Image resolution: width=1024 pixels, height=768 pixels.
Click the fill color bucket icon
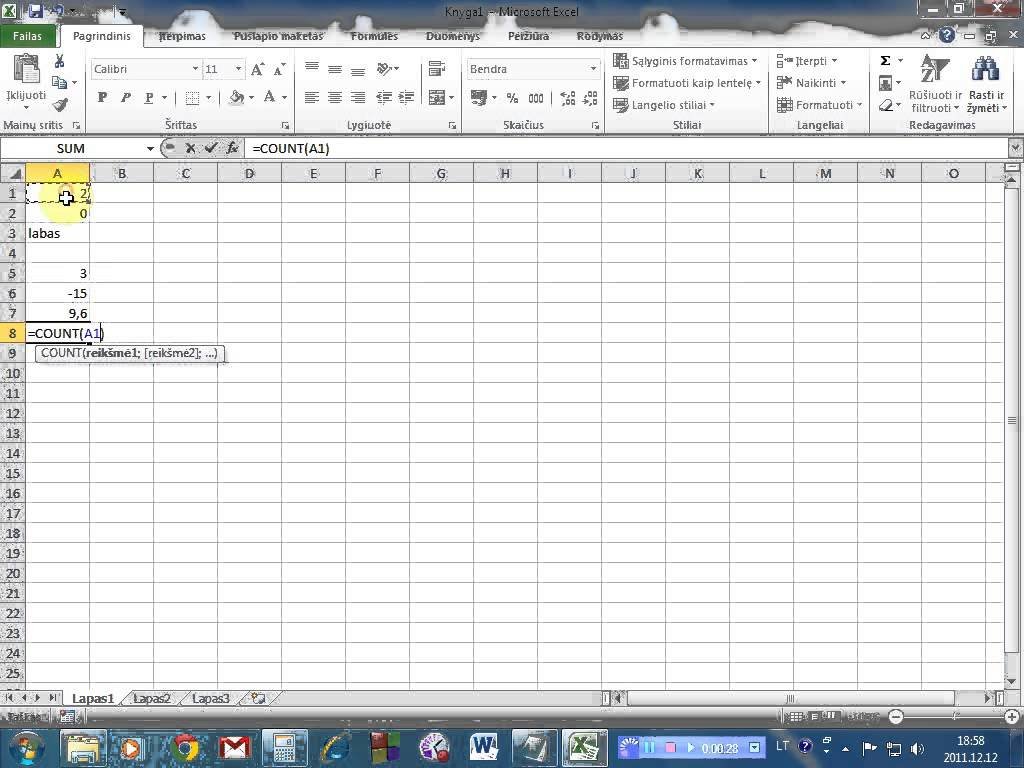(236, 98)
